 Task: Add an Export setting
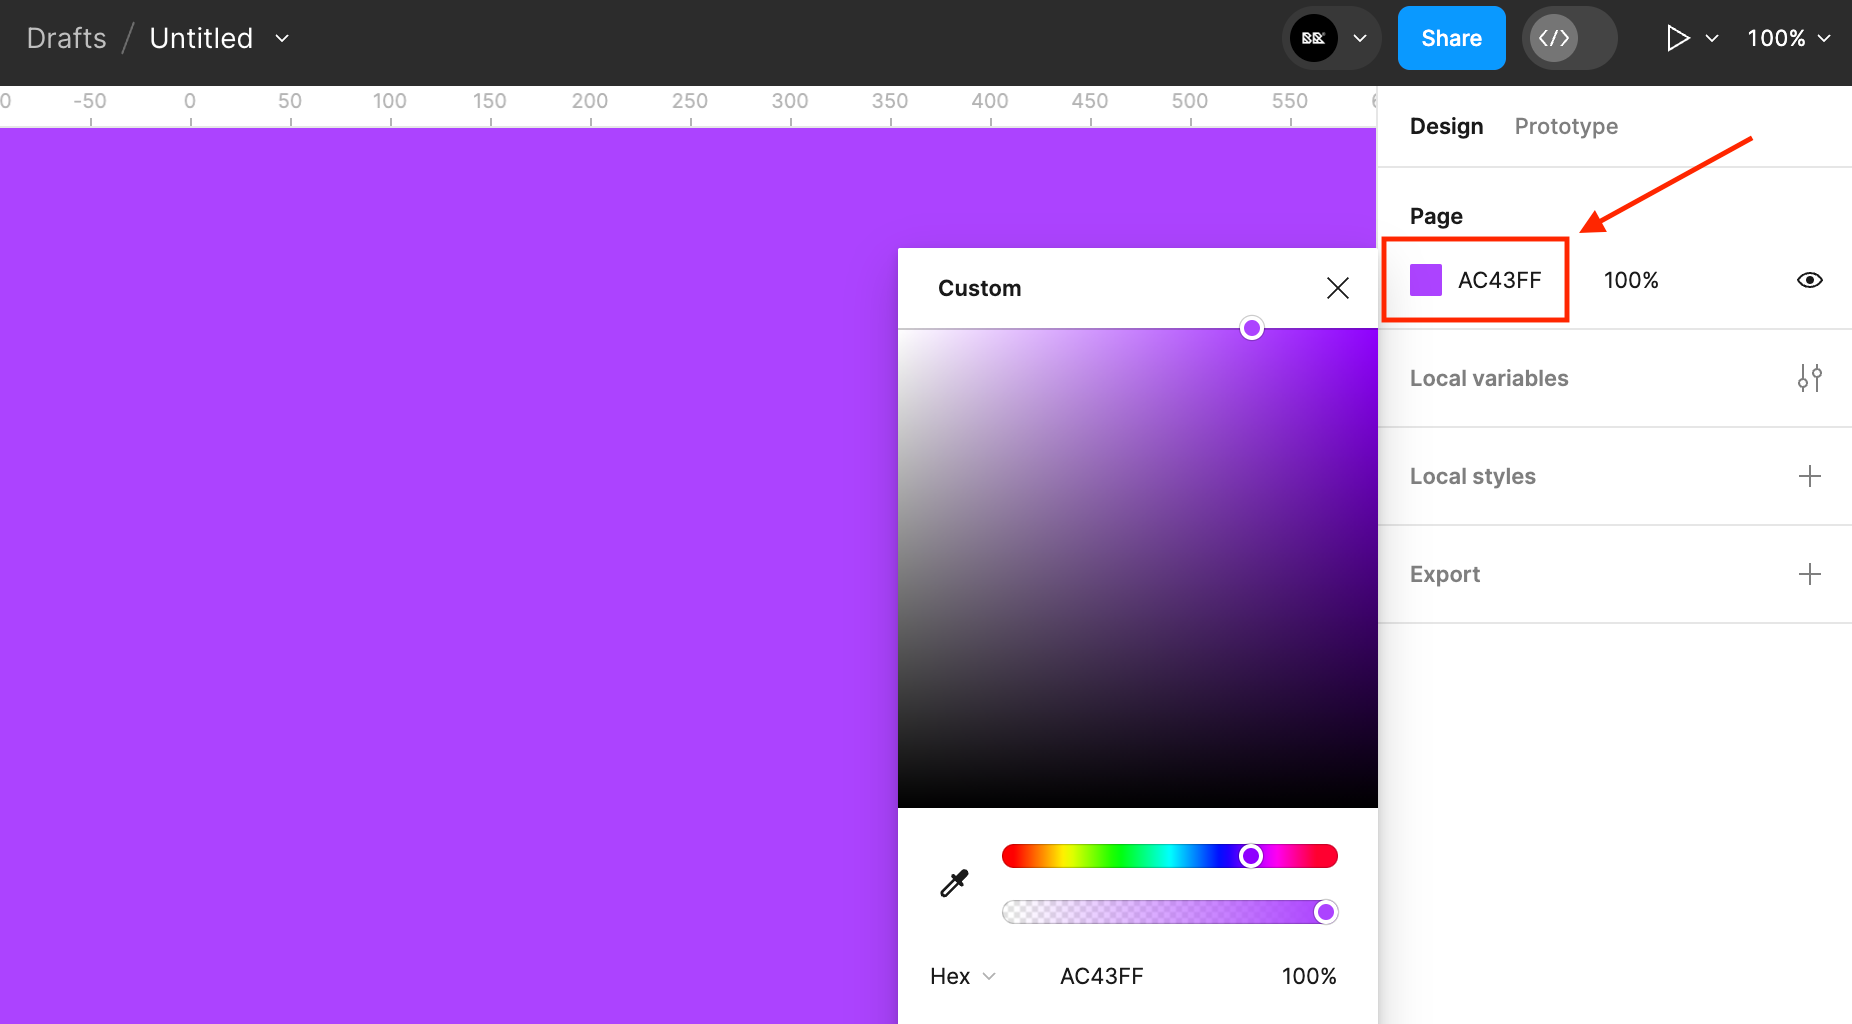coord(1810,574)
